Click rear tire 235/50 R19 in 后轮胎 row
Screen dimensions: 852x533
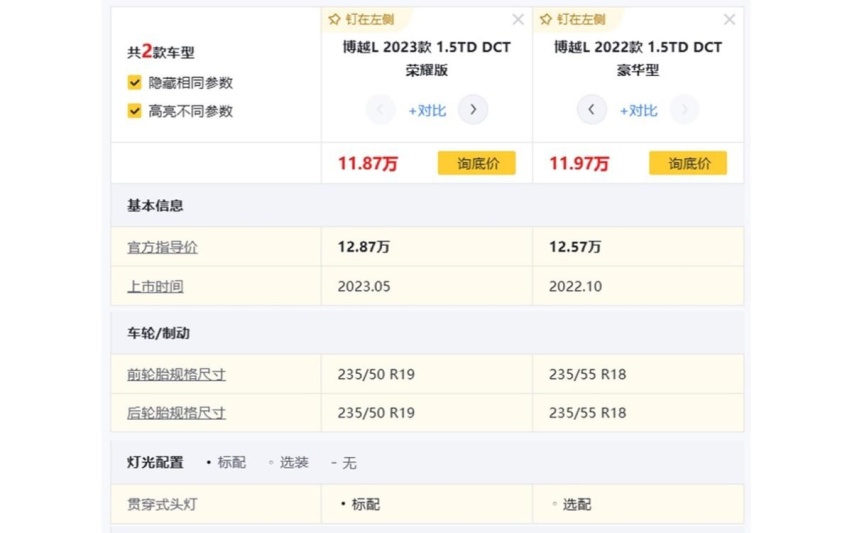(x=376, y=413)
